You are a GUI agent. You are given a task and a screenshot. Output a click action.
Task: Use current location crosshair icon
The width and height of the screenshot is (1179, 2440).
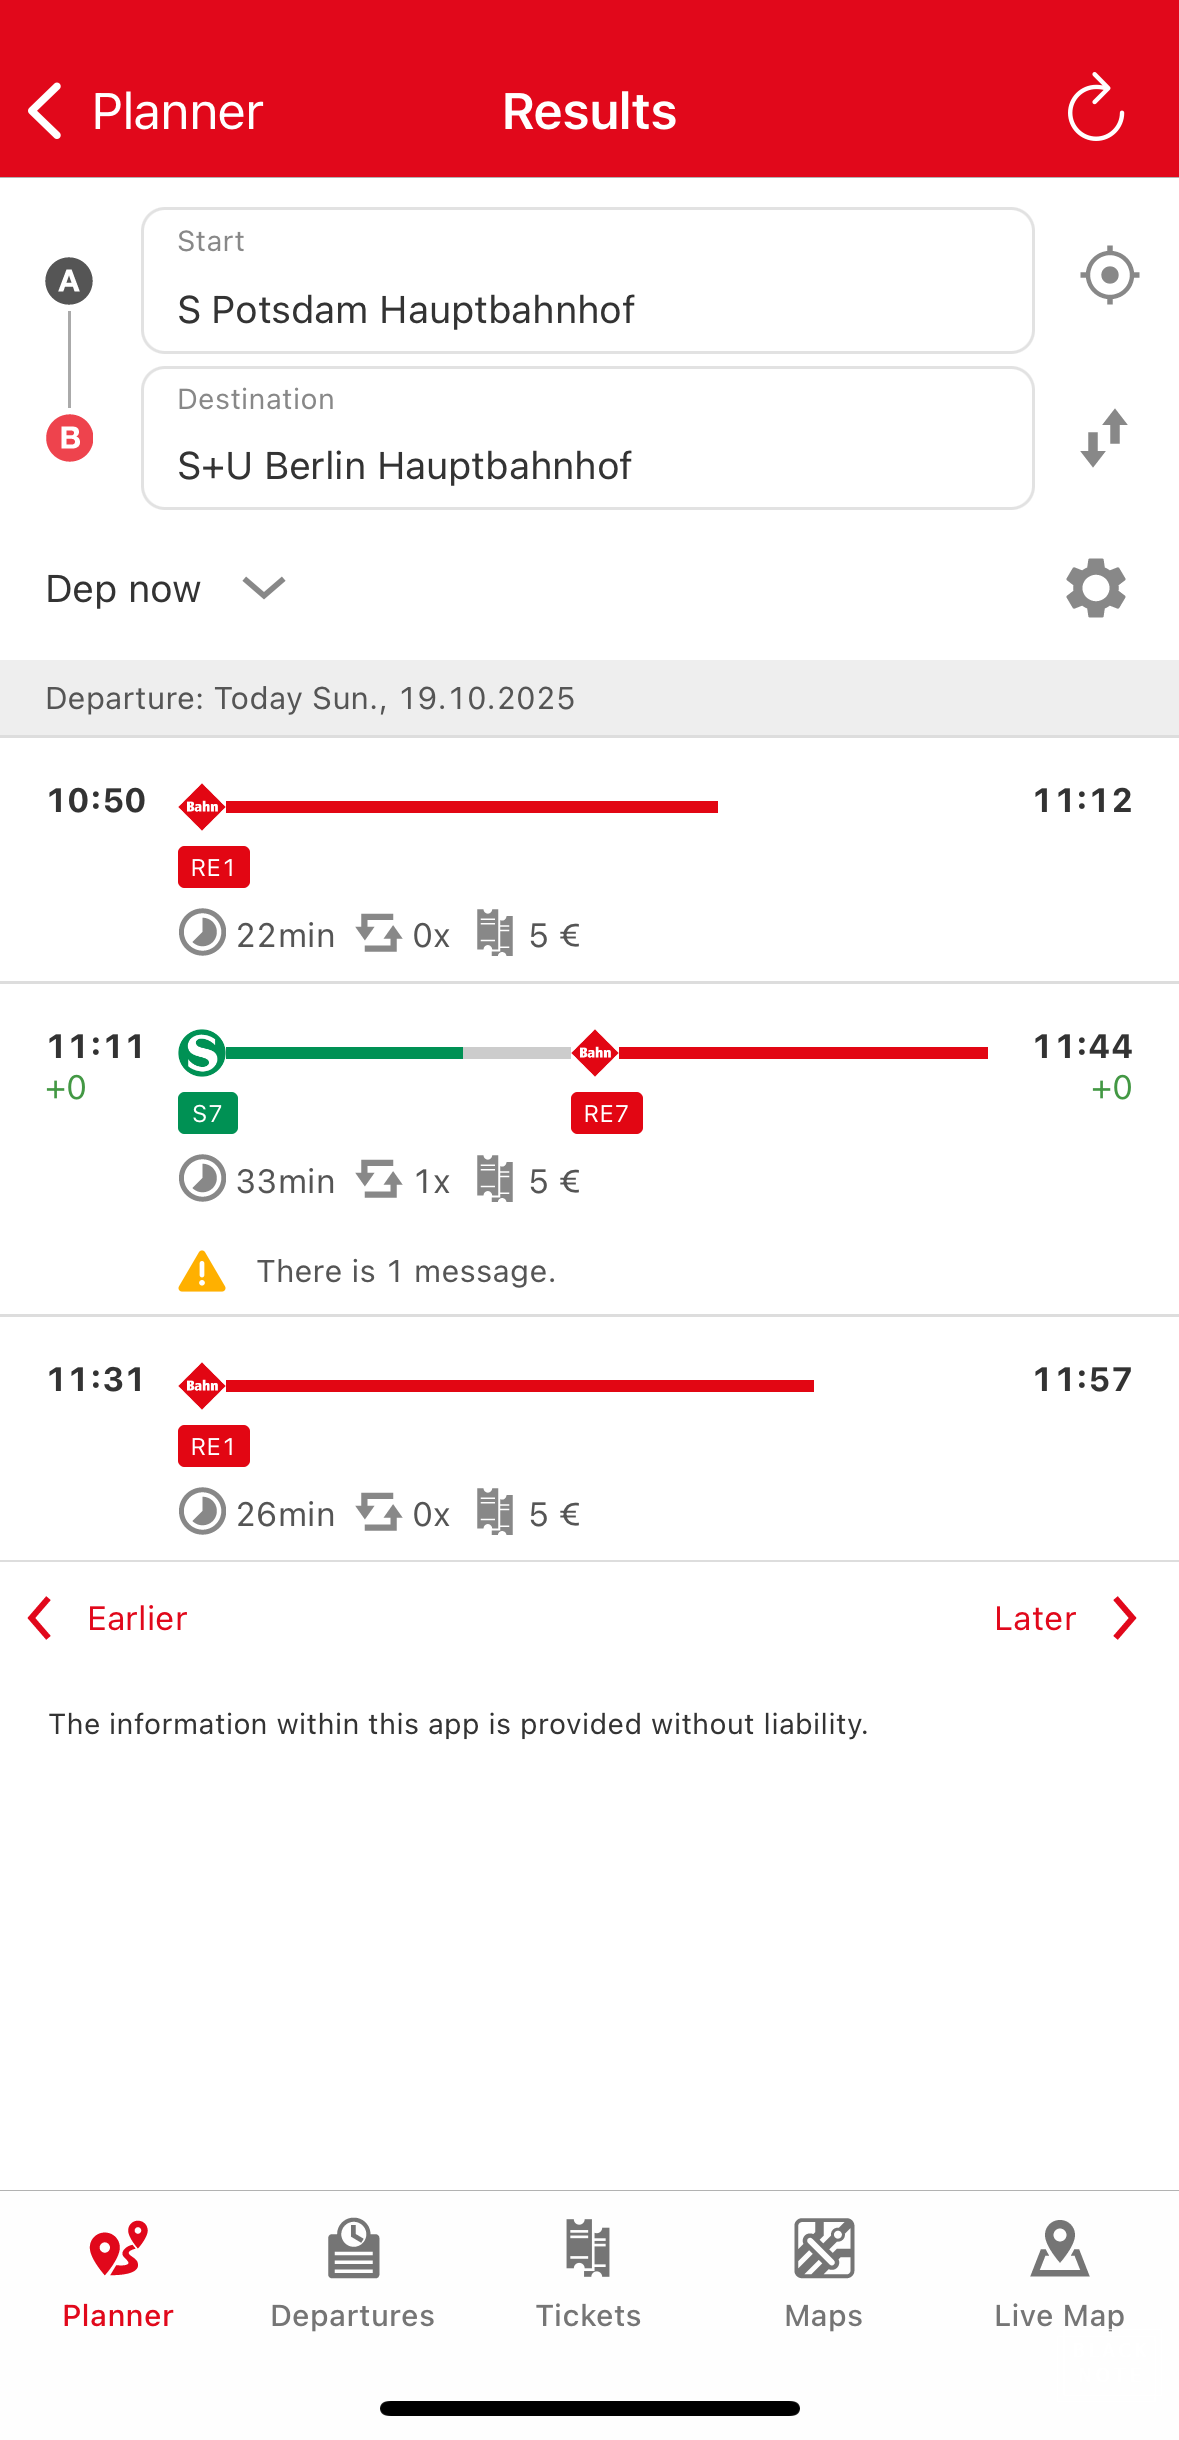click(x=1109, y=275)
